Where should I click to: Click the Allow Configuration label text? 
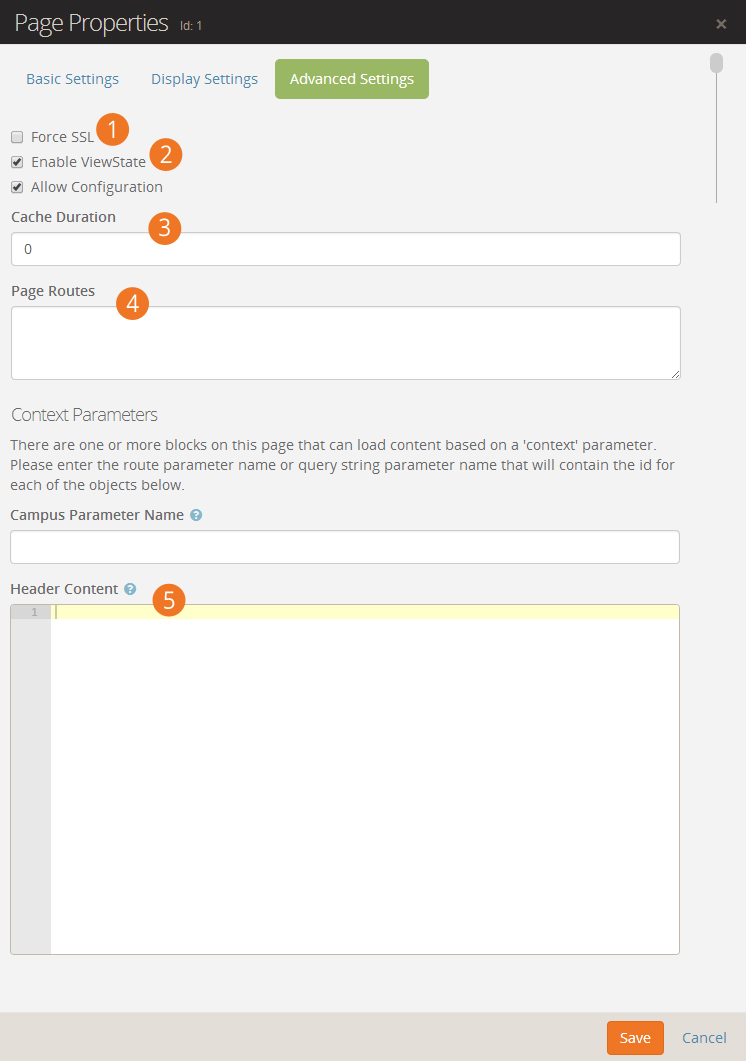pyautogui.click(x=97, y=187)
